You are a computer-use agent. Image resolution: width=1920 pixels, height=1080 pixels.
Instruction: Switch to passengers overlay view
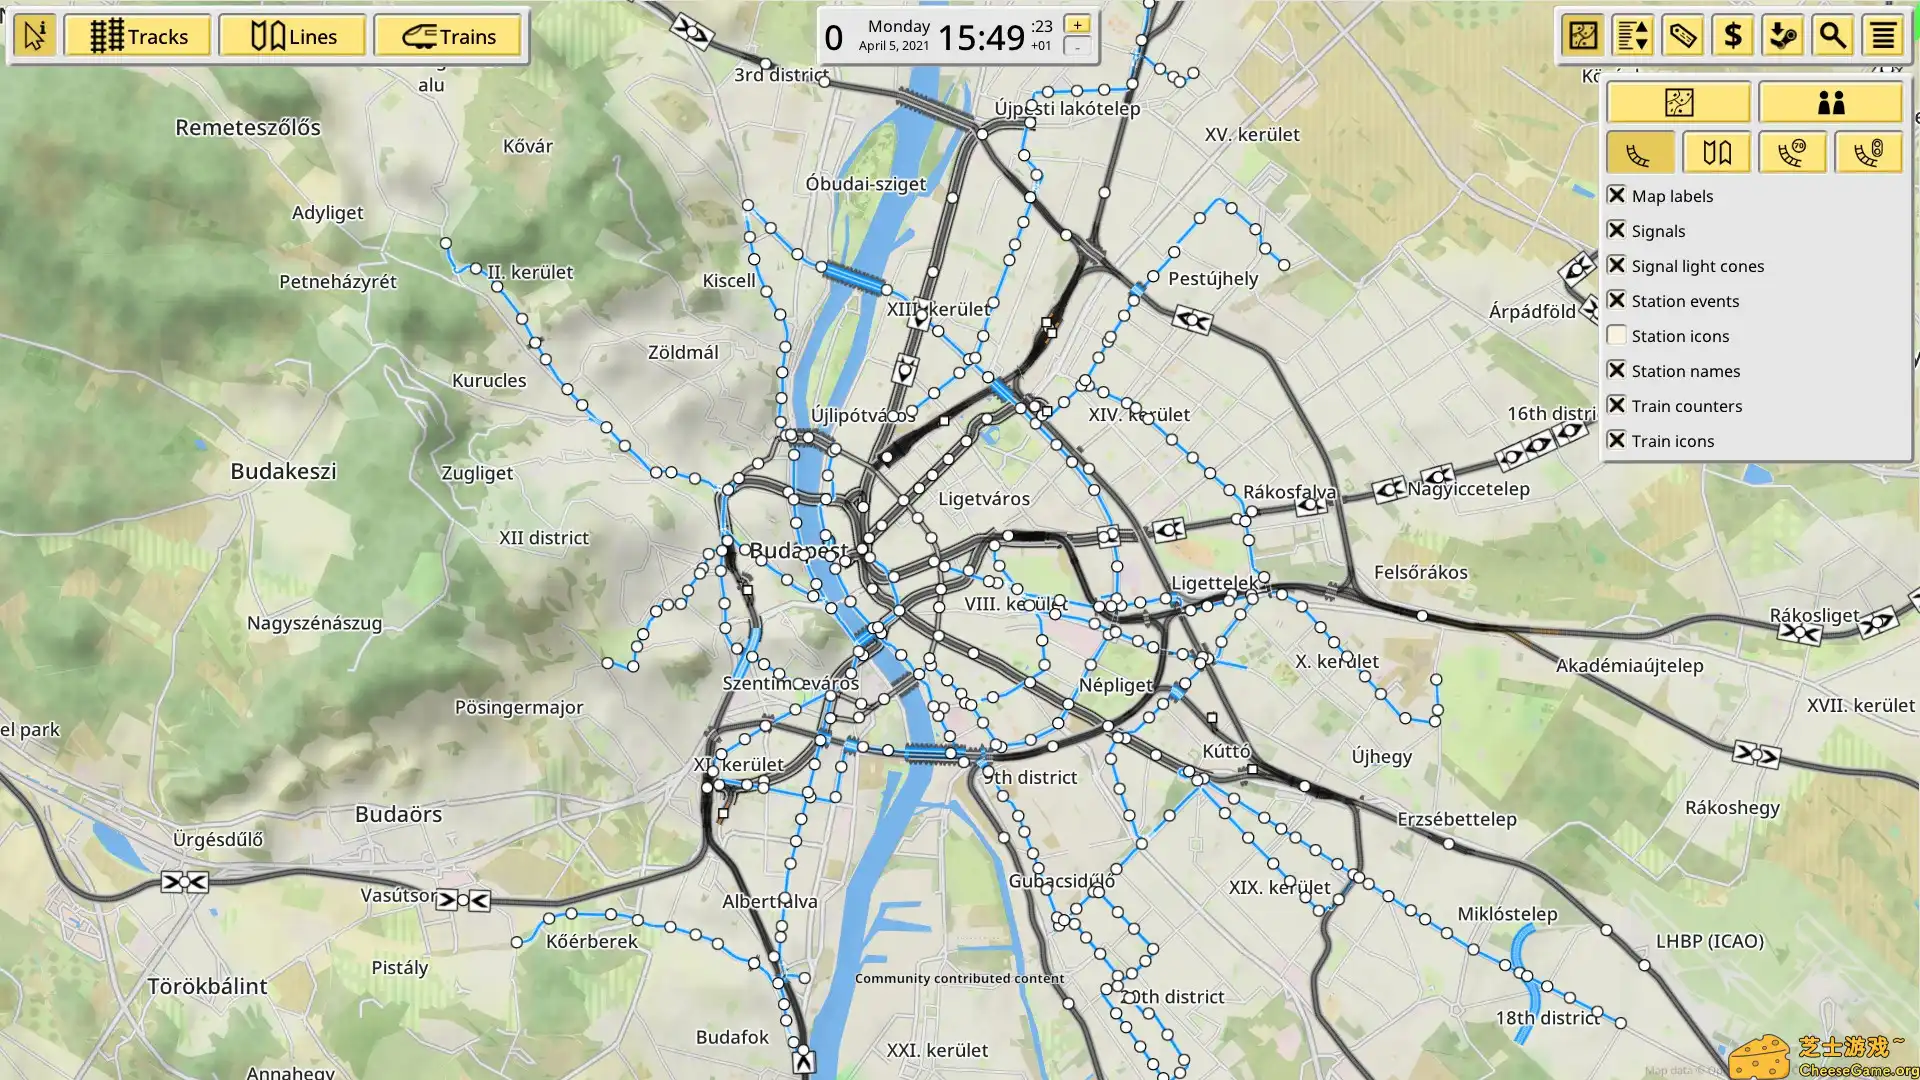(x=1831, y=102)
